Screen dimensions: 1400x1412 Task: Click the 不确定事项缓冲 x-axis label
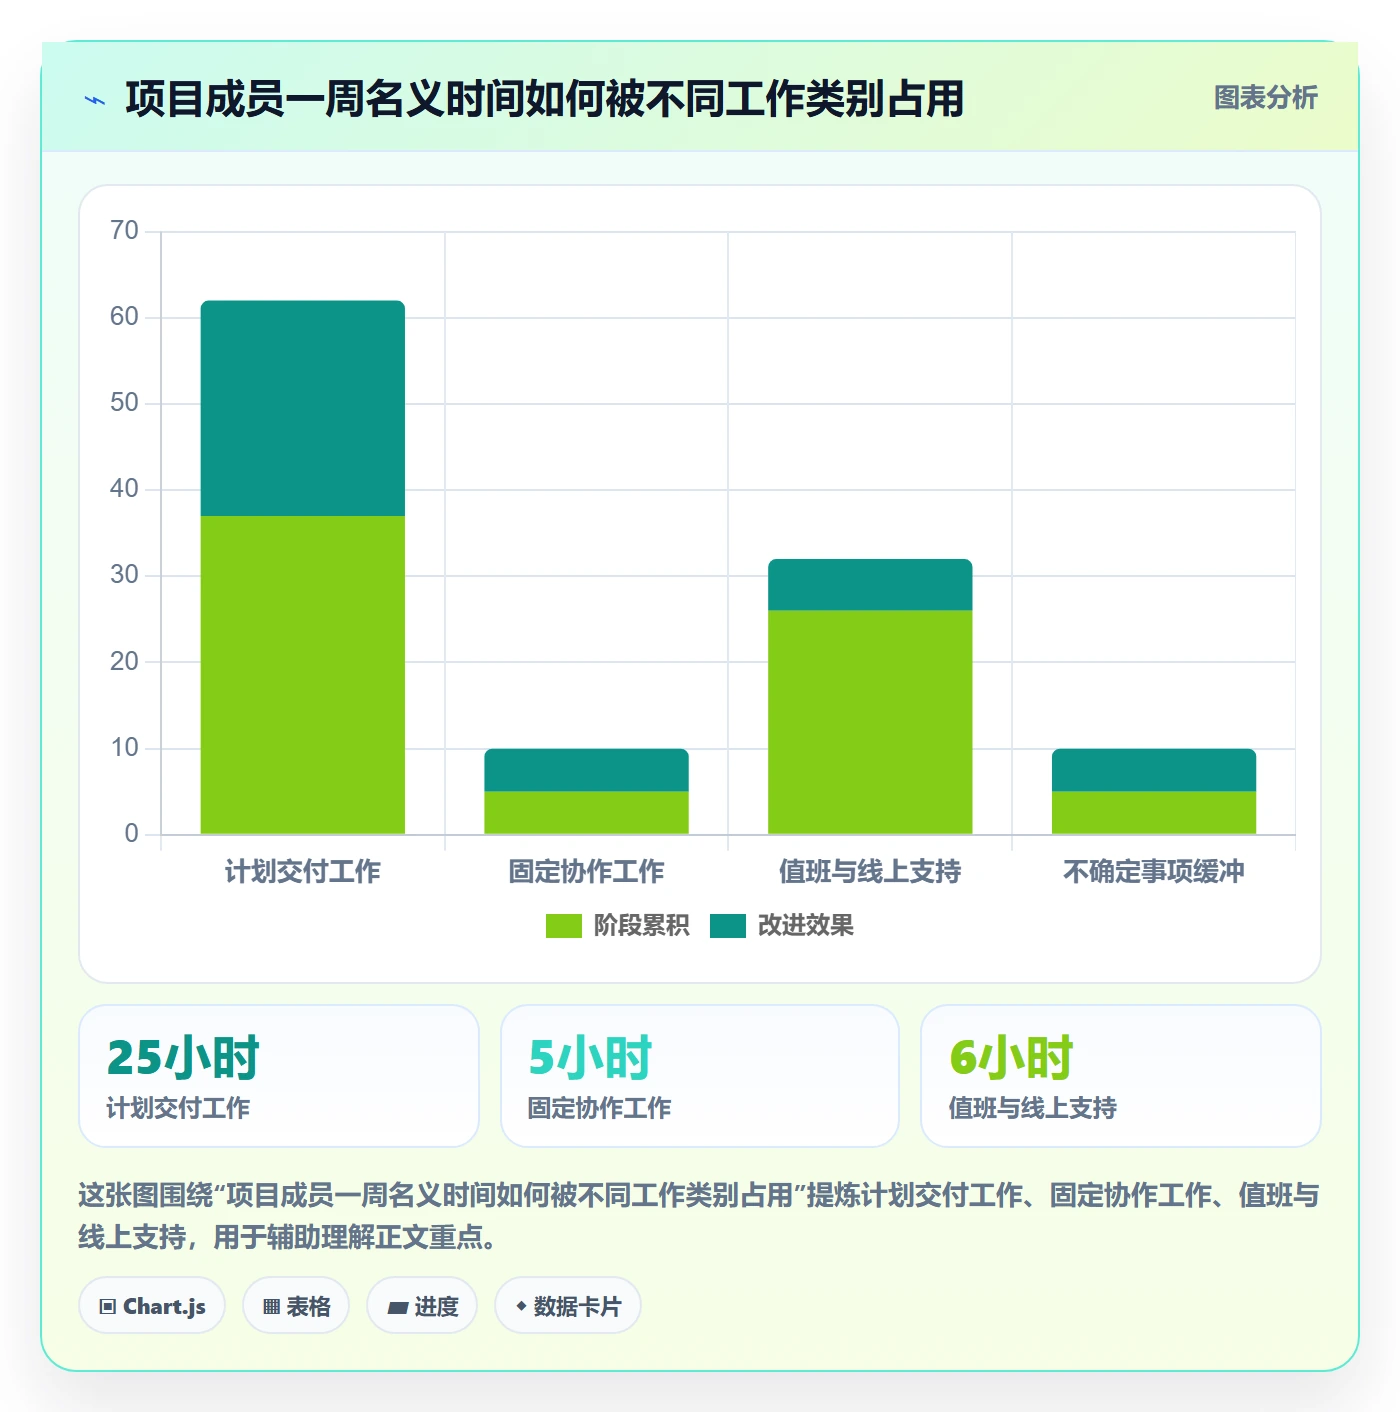(x=1154, y=872)
